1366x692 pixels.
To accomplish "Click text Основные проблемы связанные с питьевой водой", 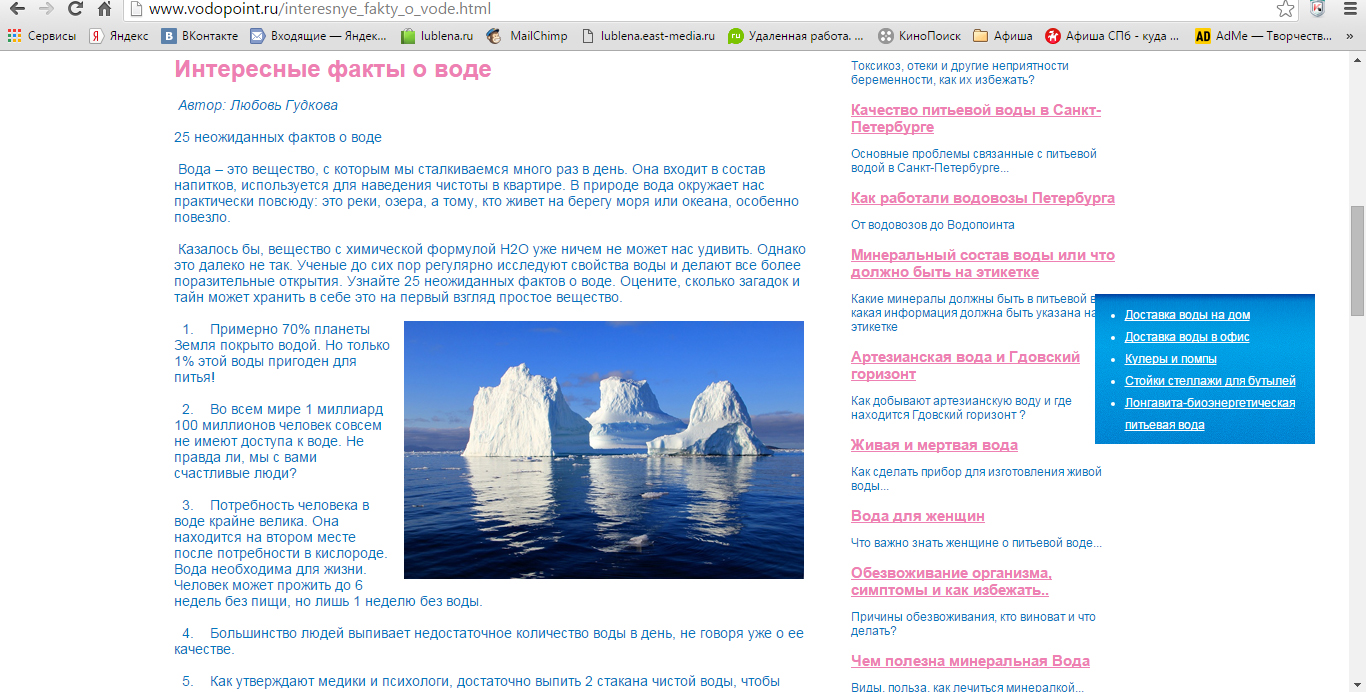I will [974, 161].
